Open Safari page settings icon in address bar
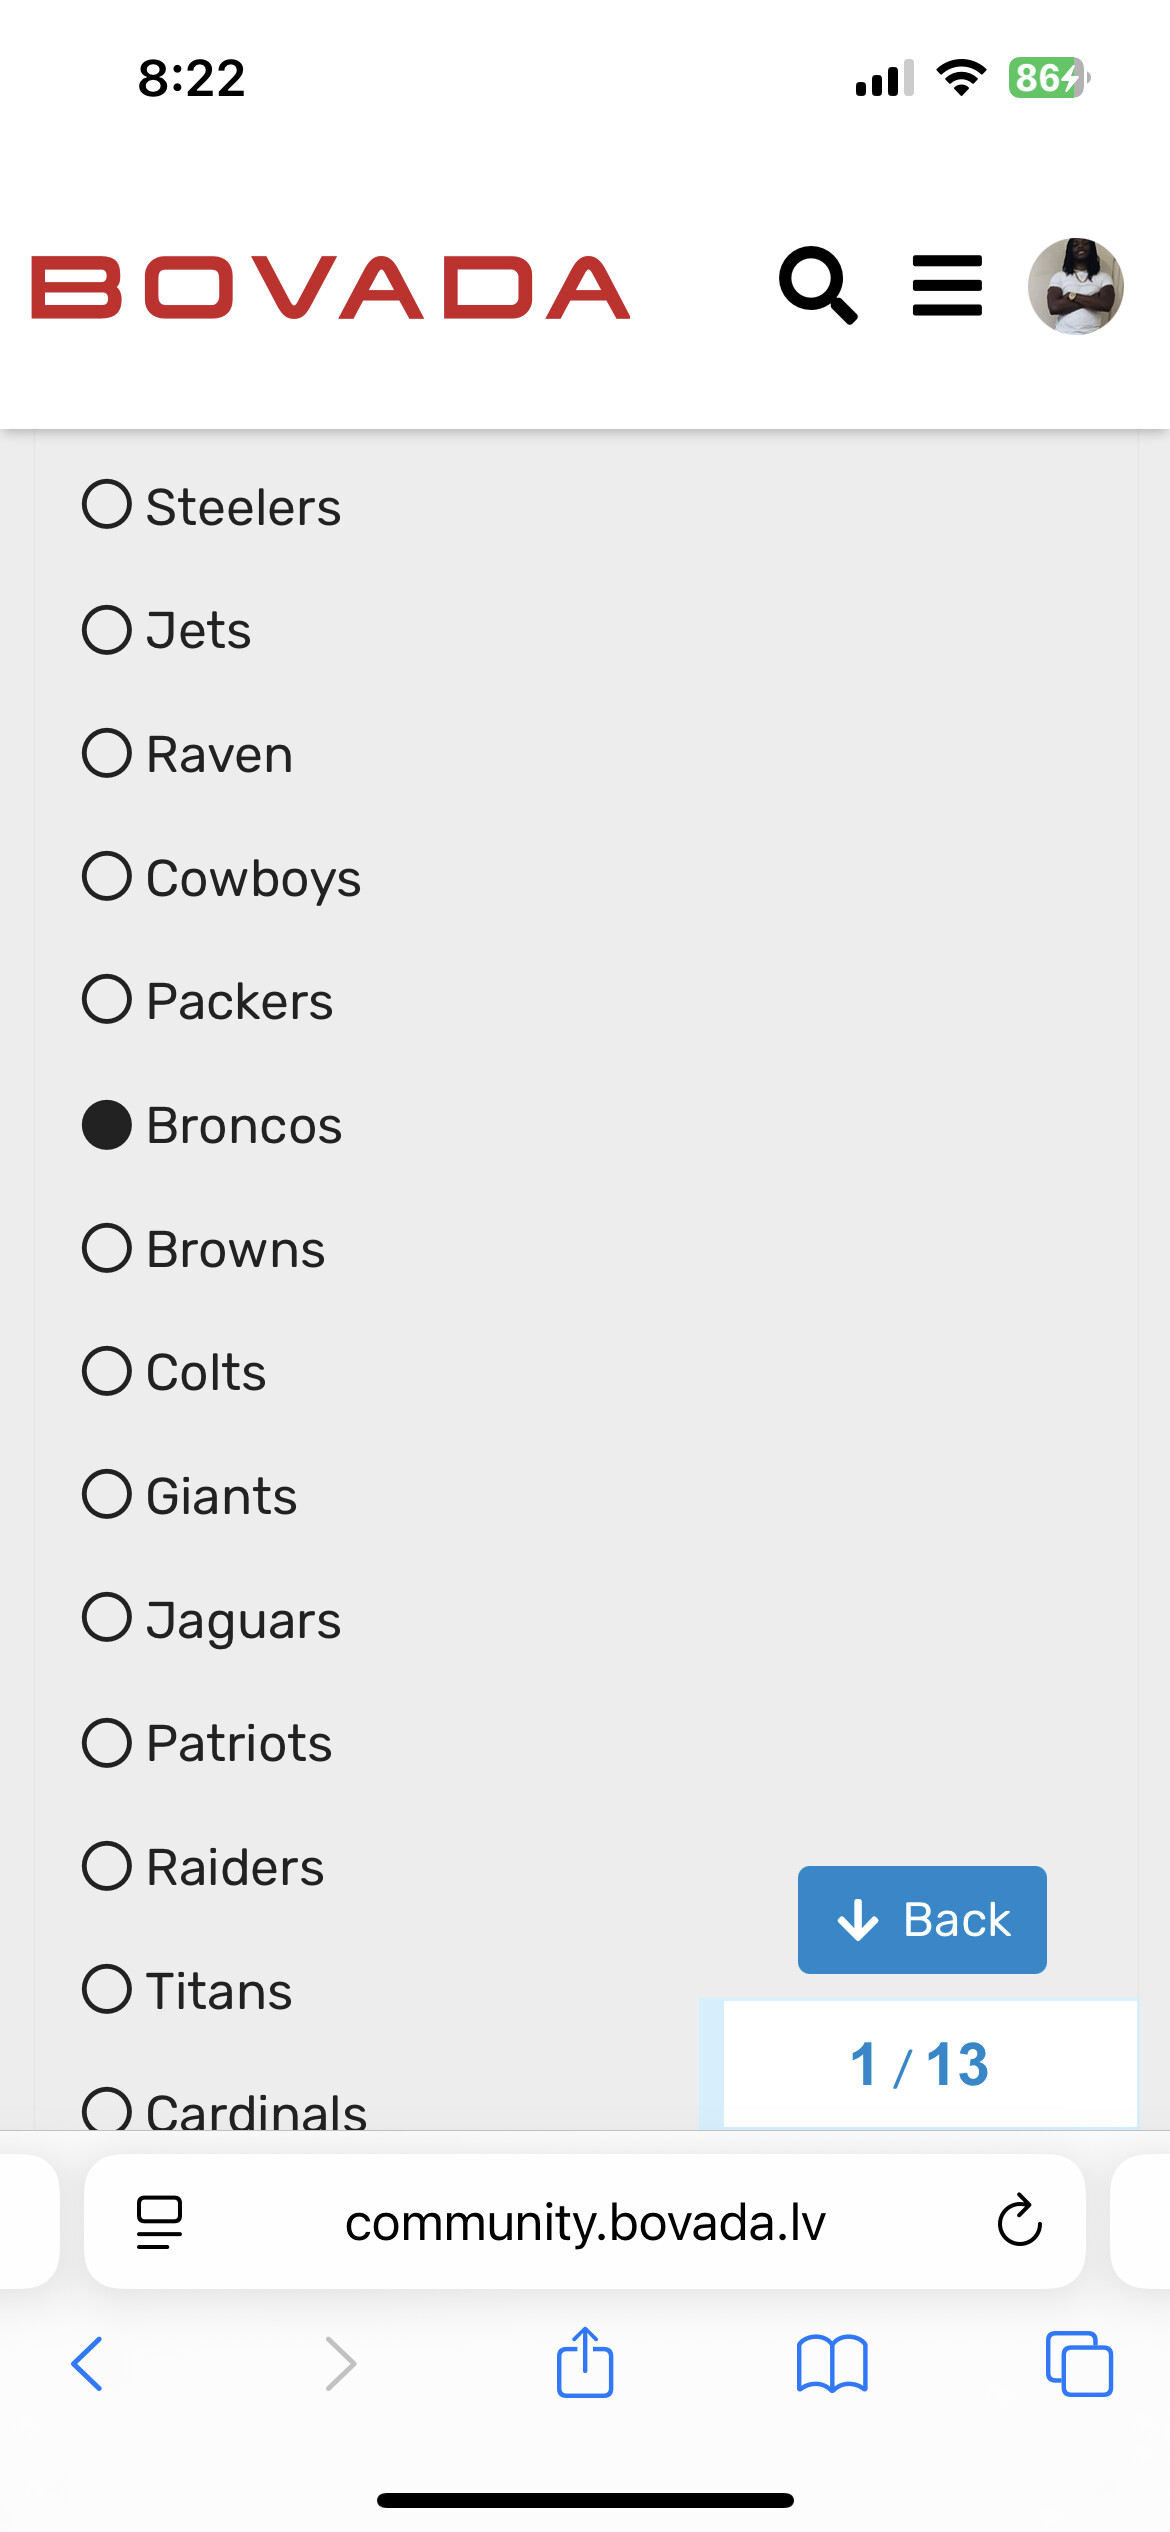The width and height of the screenshot is (1170, 2532). (159, 2221)
